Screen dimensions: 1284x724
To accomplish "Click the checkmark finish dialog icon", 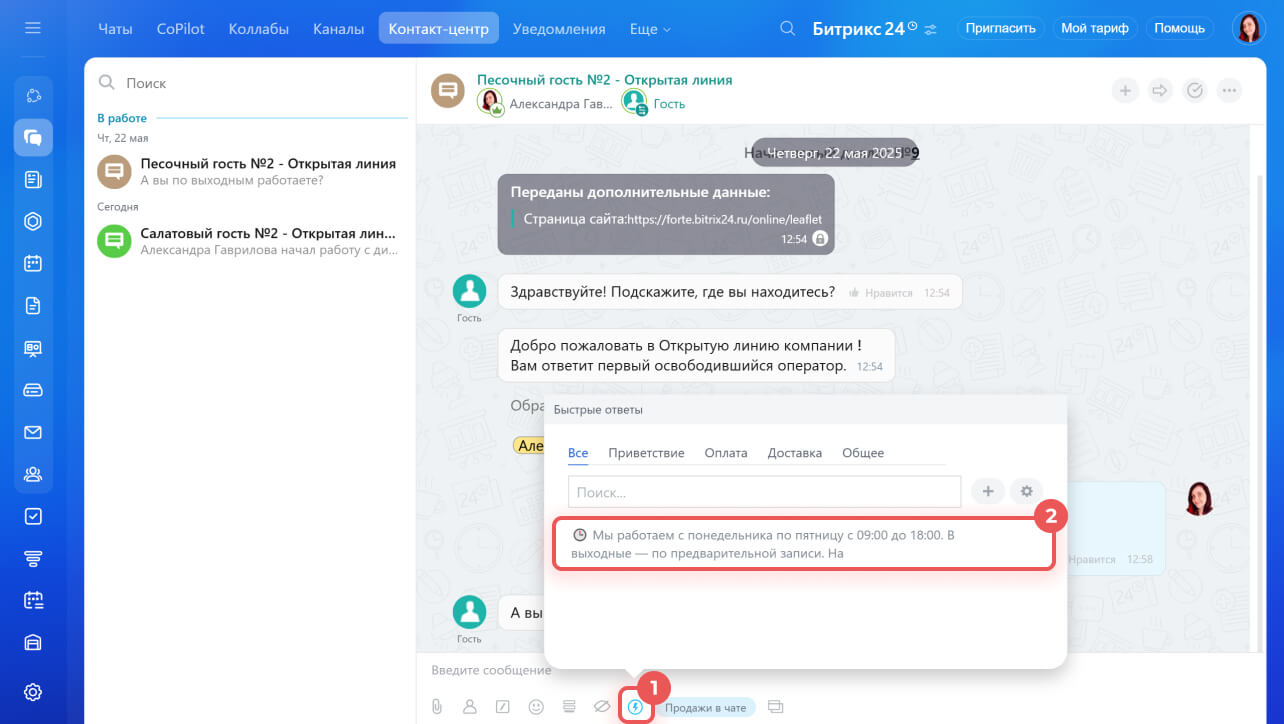I will tap(1195, 91).
